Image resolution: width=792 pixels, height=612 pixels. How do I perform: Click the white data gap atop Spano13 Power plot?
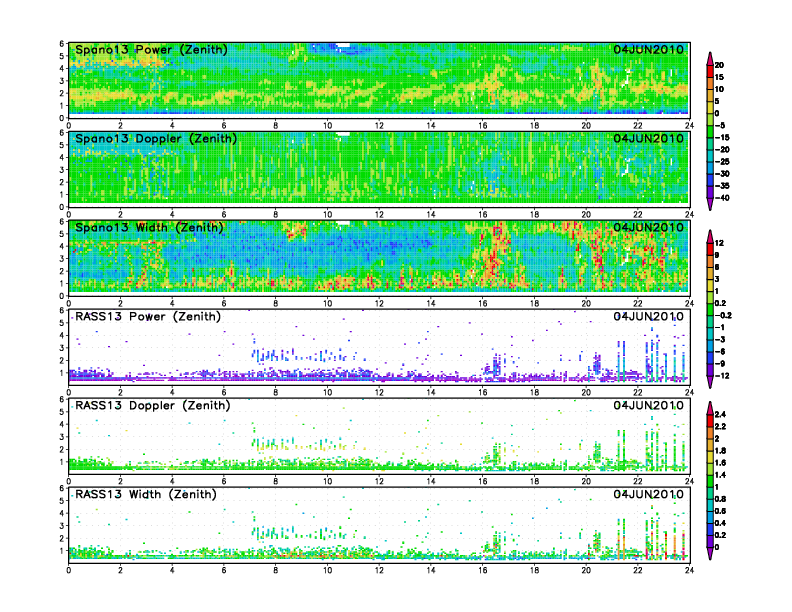pos(343,46)
